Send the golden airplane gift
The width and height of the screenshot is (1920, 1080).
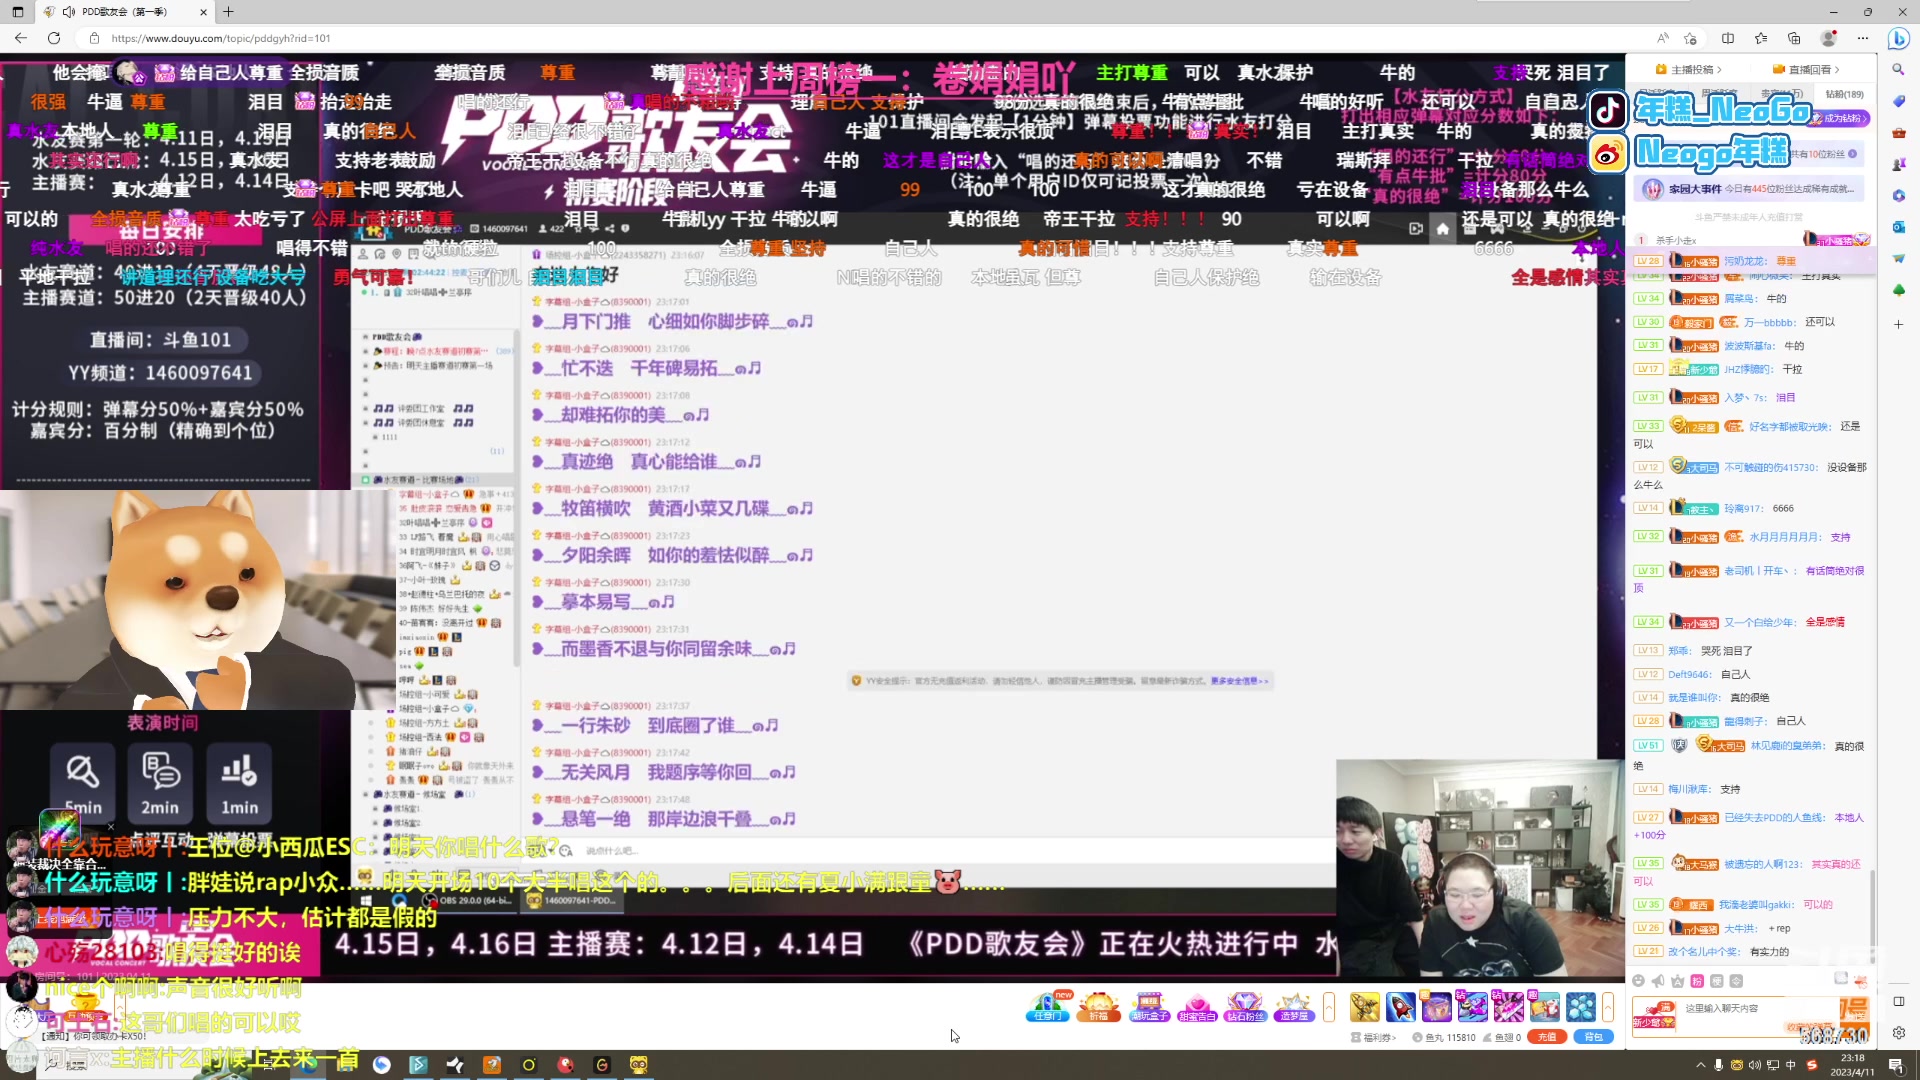click(1364, 1007)
